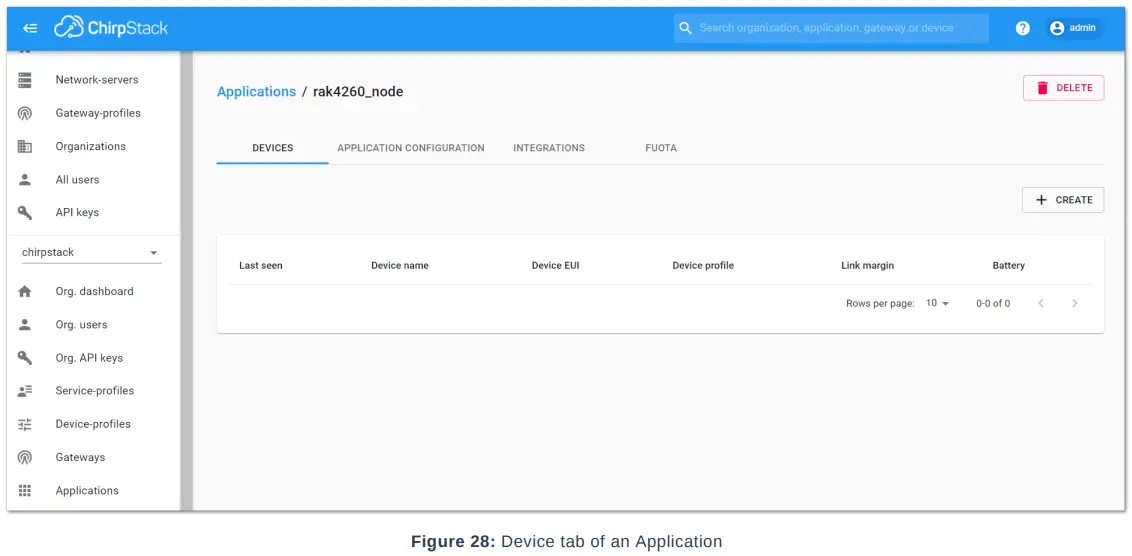The image size is (1132, 556).
Task: Click the admin user avatar icon
Action: click(x=1057, y=28)
